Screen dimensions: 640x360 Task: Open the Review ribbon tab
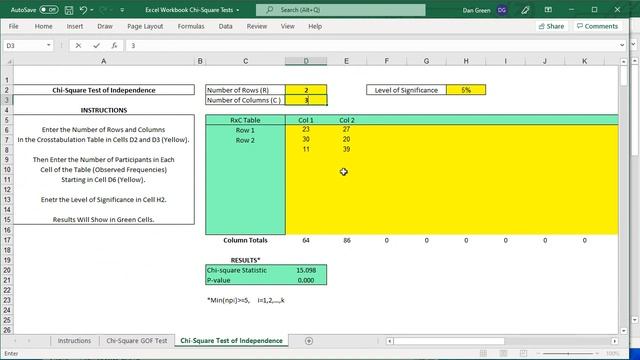[x=257, y=26]
